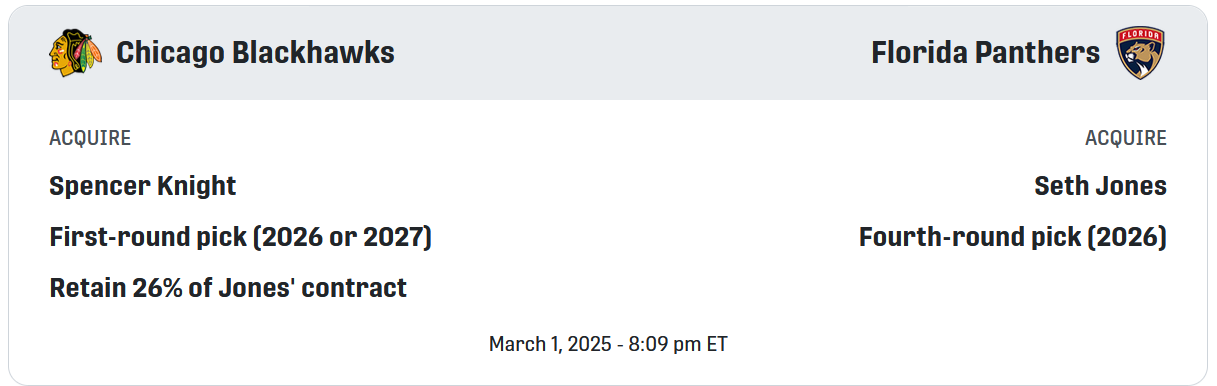Select Spencer Knight player name

click(x=143, y=186)
